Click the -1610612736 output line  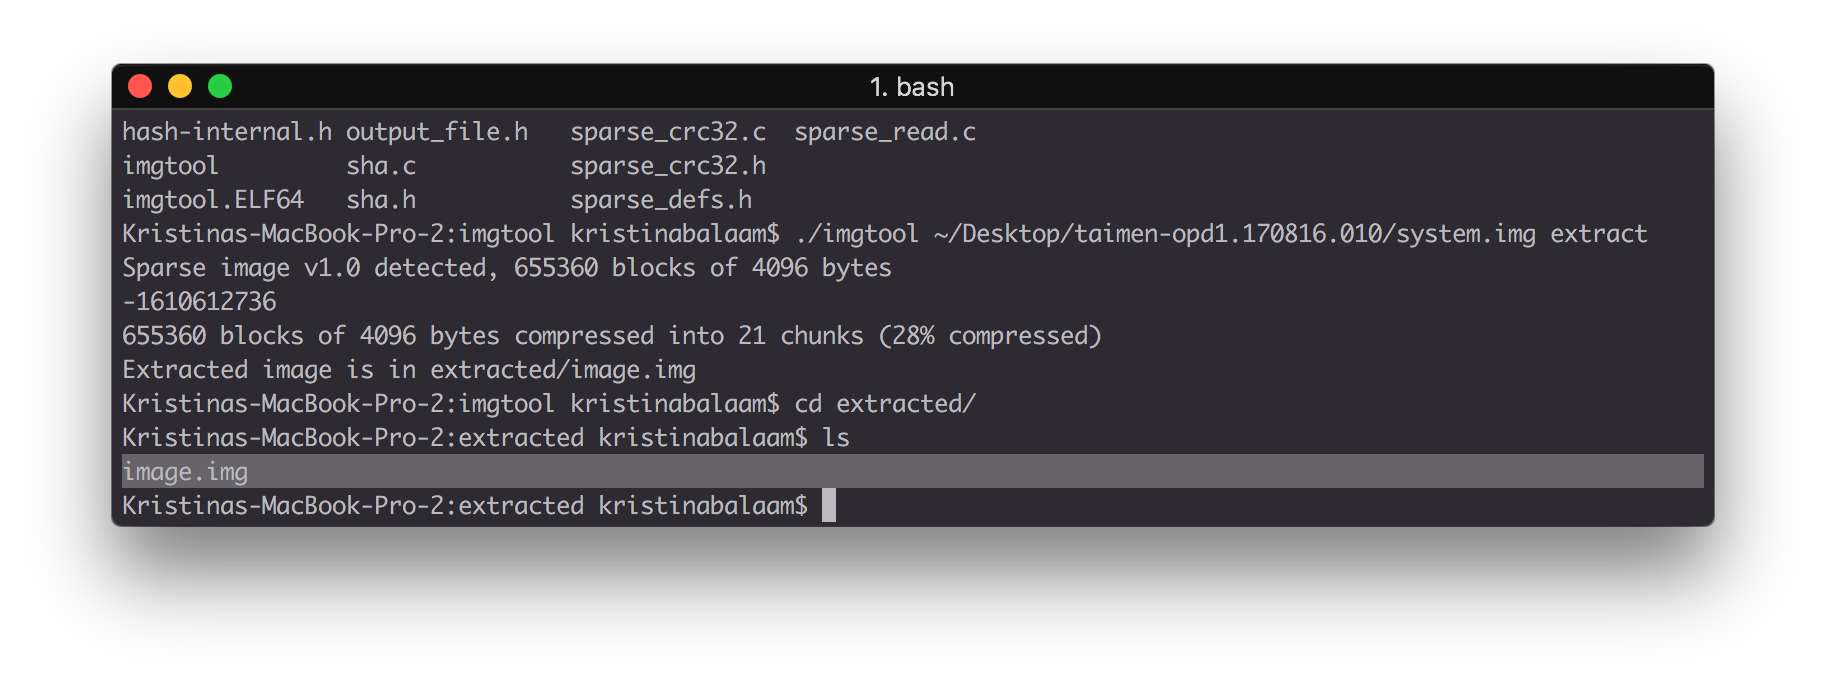199,302
